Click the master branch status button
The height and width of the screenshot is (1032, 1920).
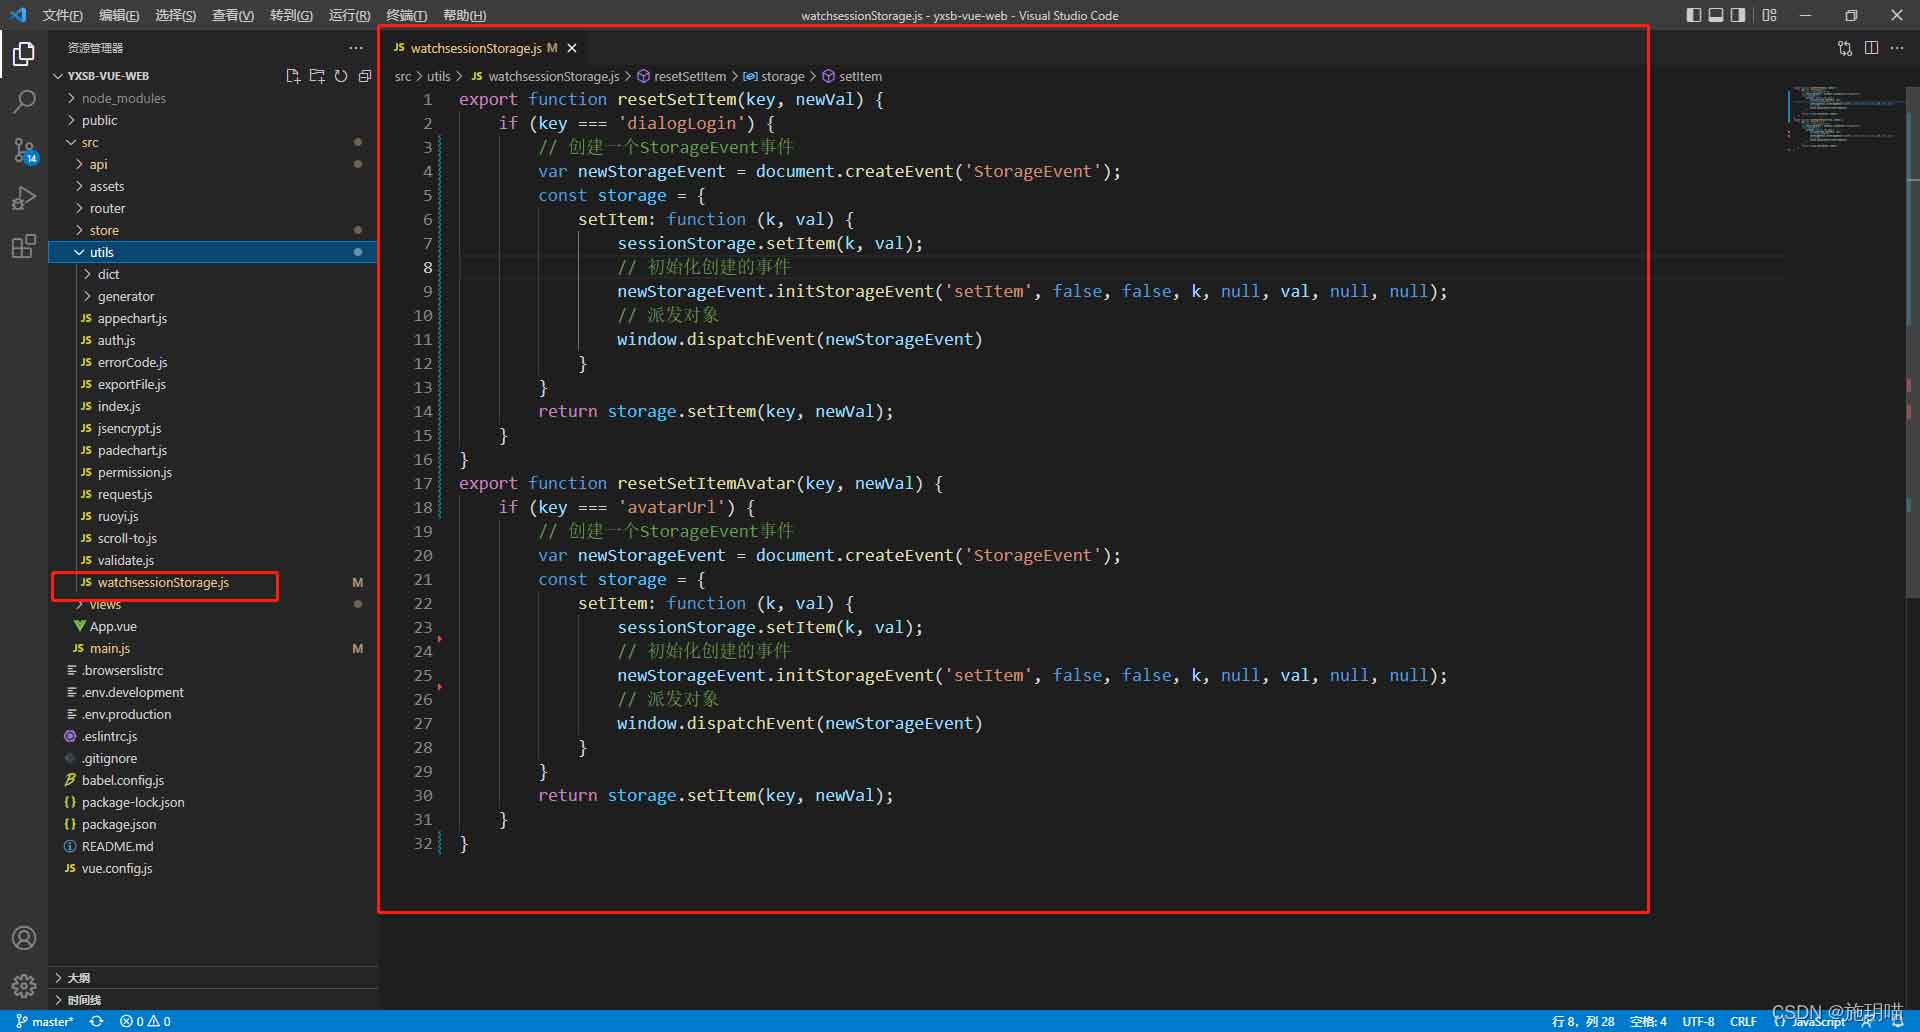coord(45,1021)
